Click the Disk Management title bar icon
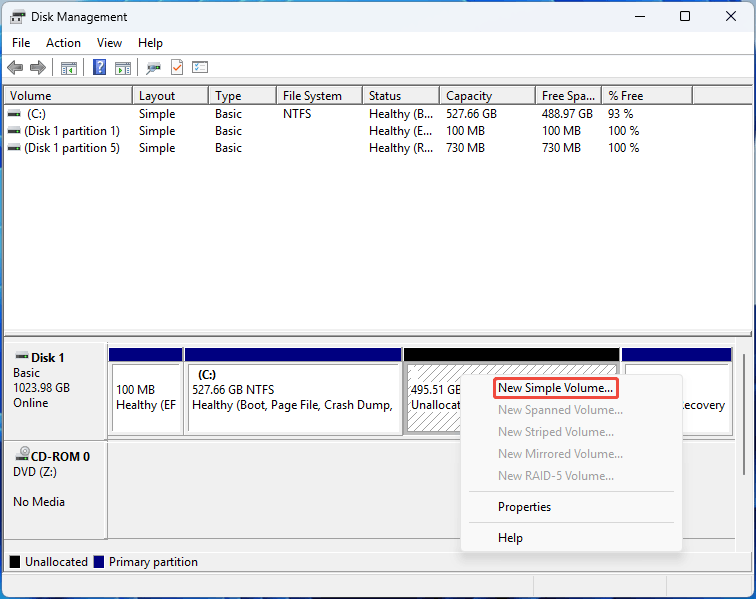The image size is (756, 599). [18, 17]
